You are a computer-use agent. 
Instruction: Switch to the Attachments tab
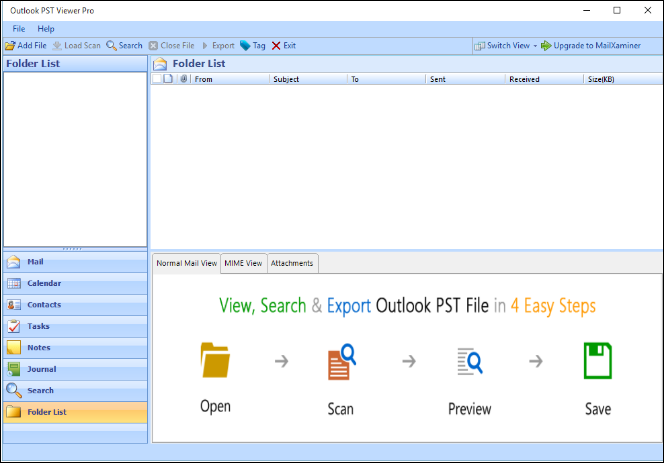click(x=292, y=263)
